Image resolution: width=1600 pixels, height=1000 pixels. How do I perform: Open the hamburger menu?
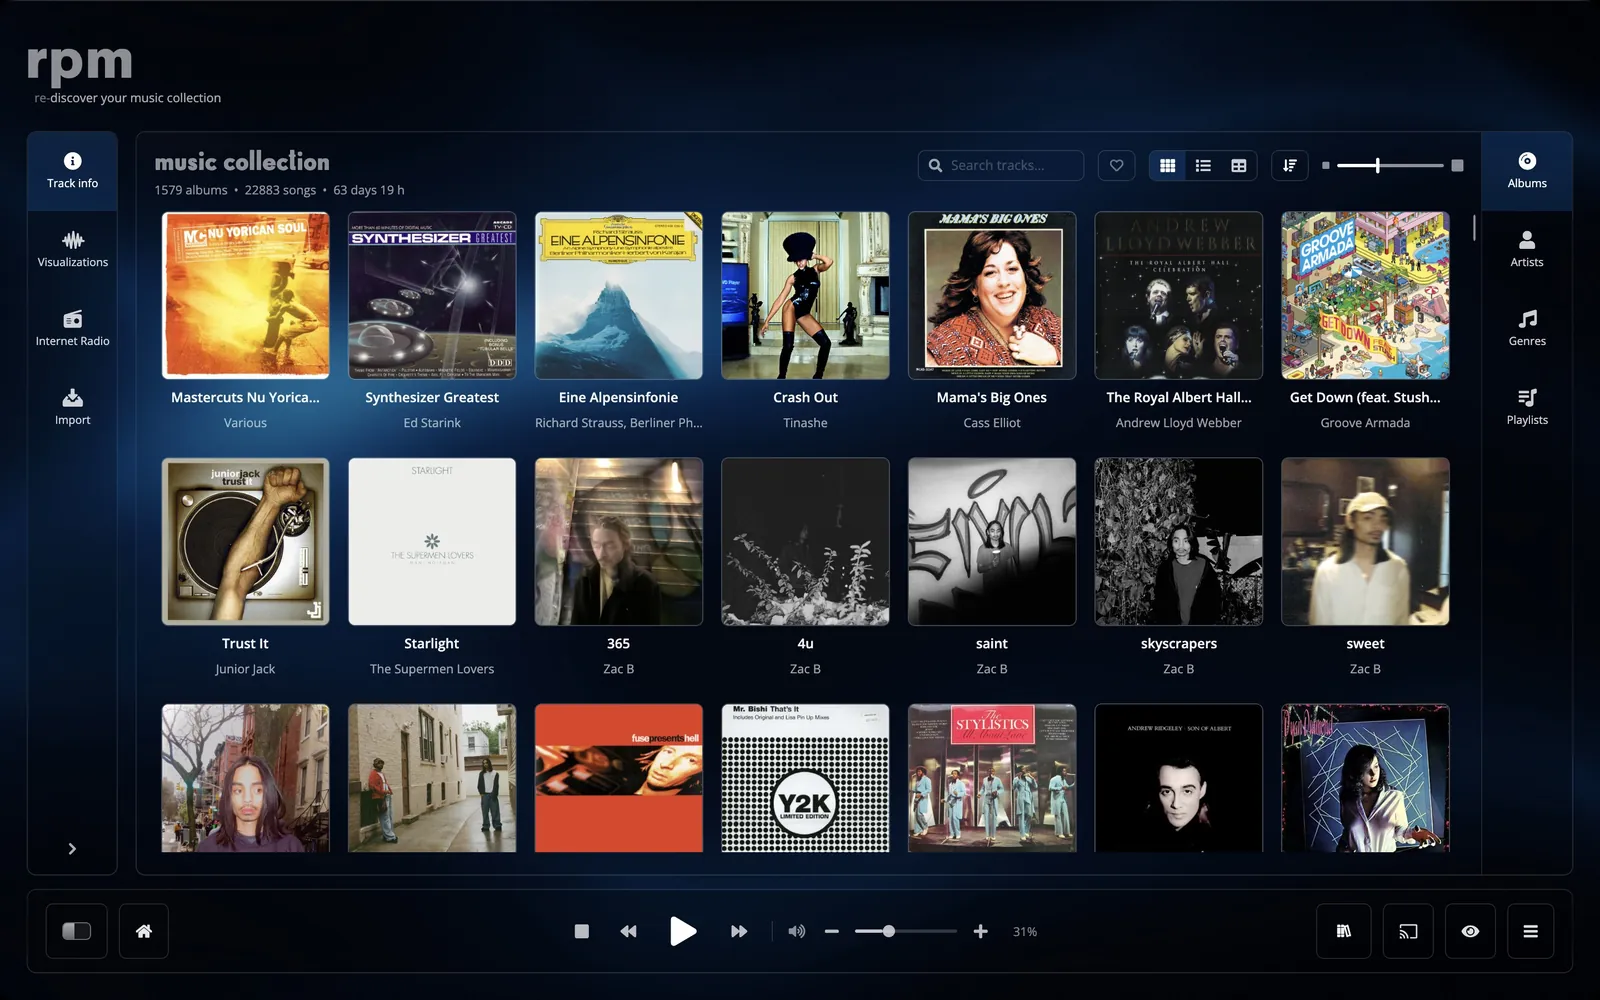point(1530,931)
